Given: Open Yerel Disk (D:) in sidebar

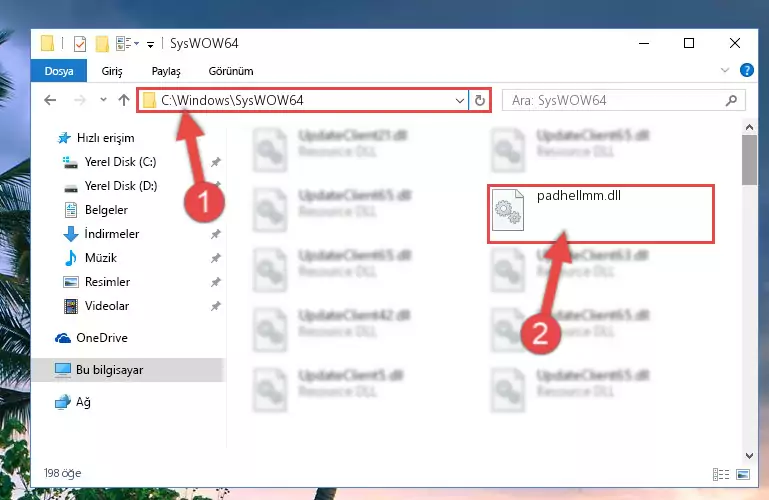Looking at the screenshot, I should coord(110,186).
